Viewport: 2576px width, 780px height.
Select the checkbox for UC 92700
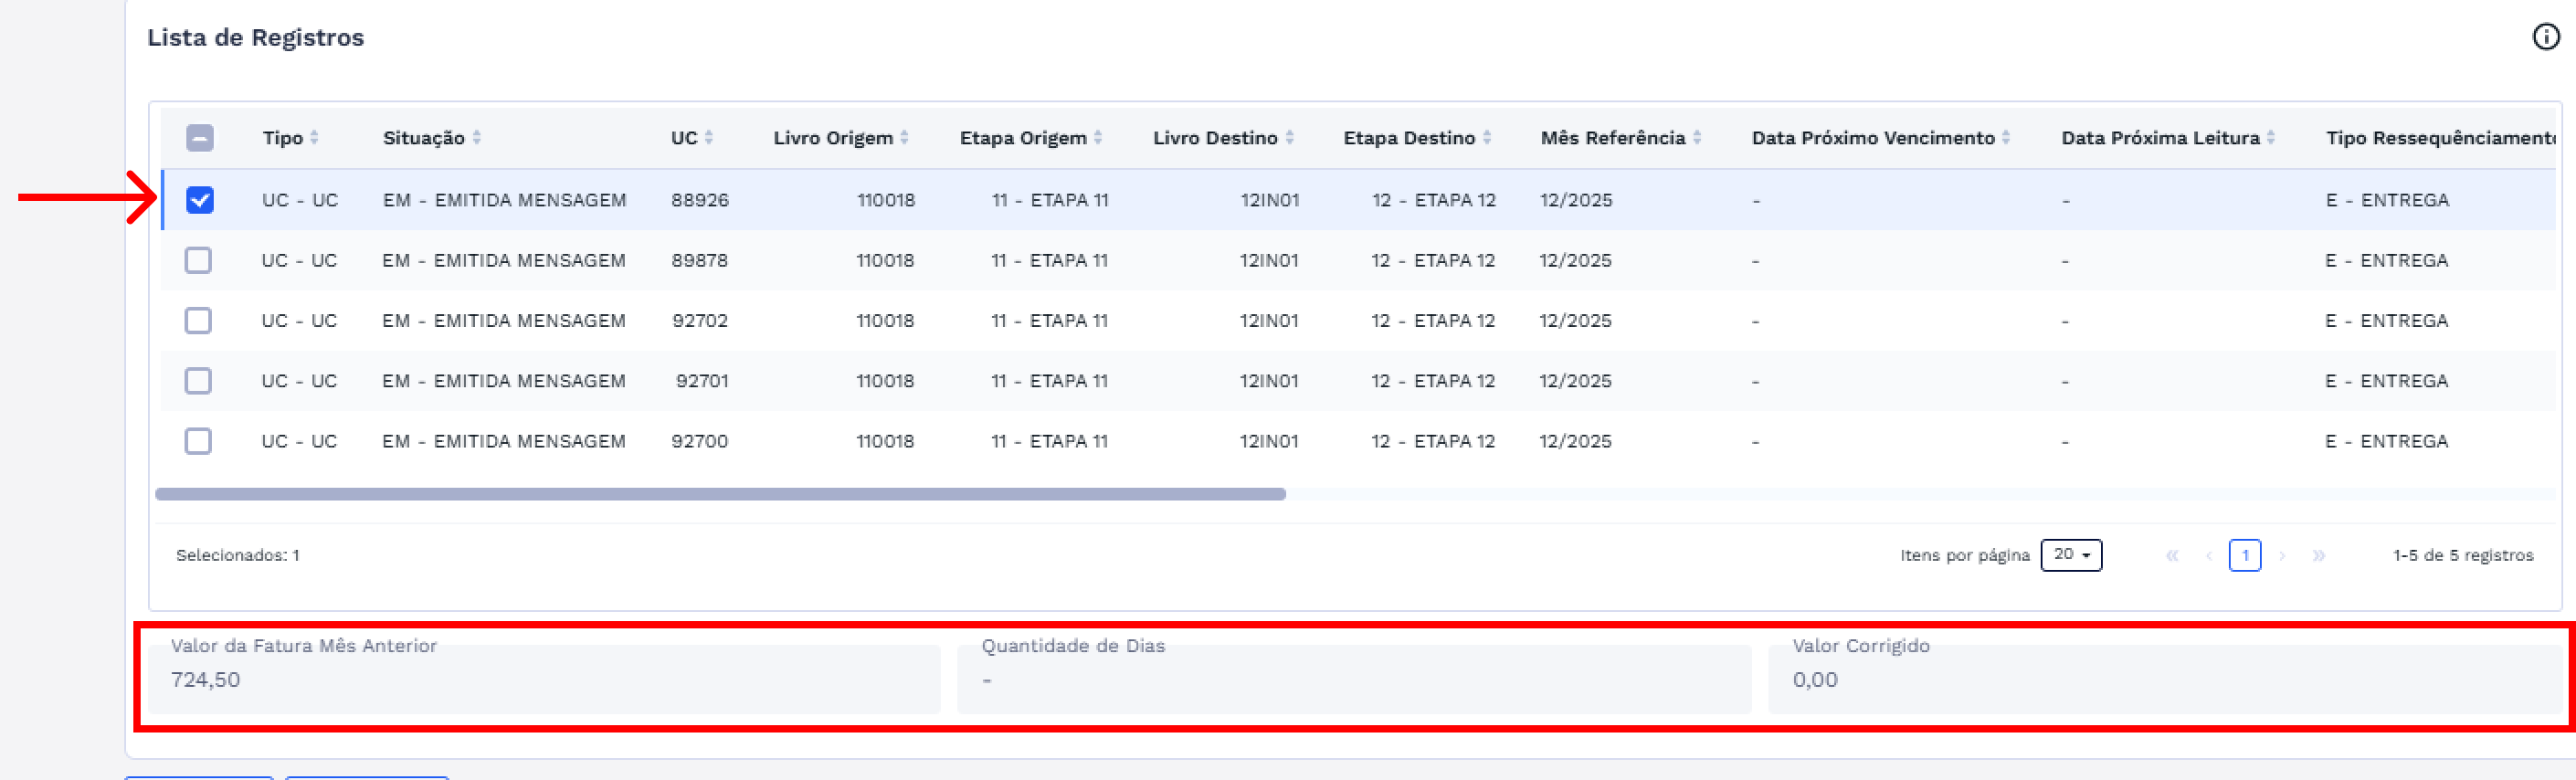(x=198, y=441)
